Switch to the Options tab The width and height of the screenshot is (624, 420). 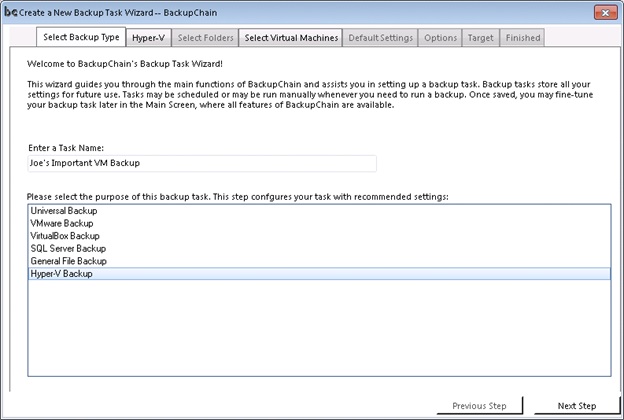tap(440, 38)
